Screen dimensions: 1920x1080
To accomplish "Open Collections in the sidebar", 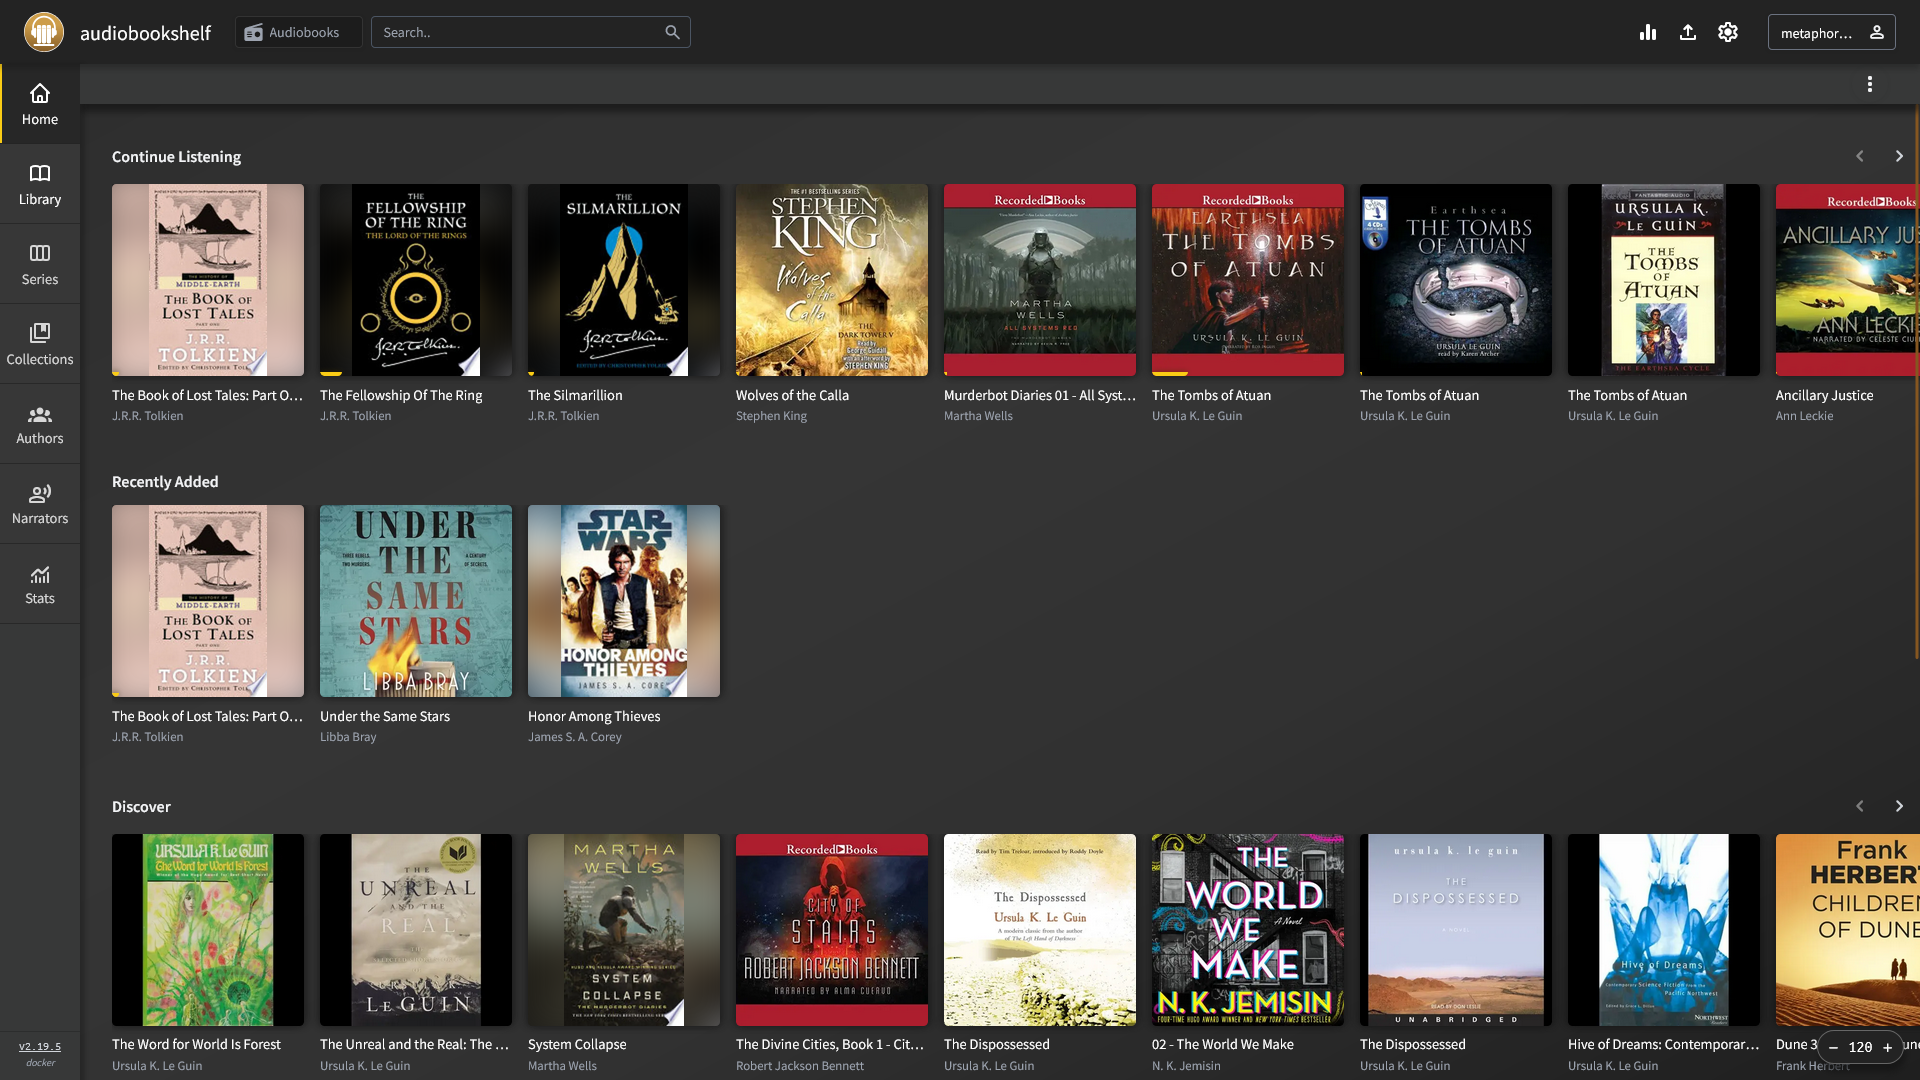I will click(40, 344).
